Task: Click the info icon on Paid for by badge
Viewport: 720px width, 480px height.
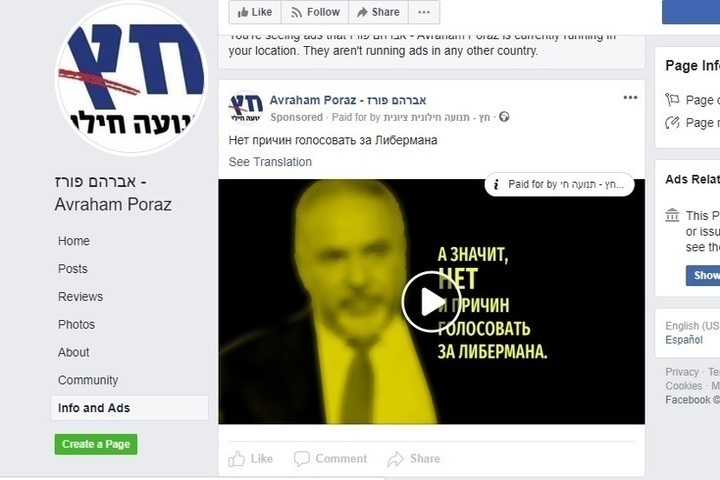Action: [496, 185]
